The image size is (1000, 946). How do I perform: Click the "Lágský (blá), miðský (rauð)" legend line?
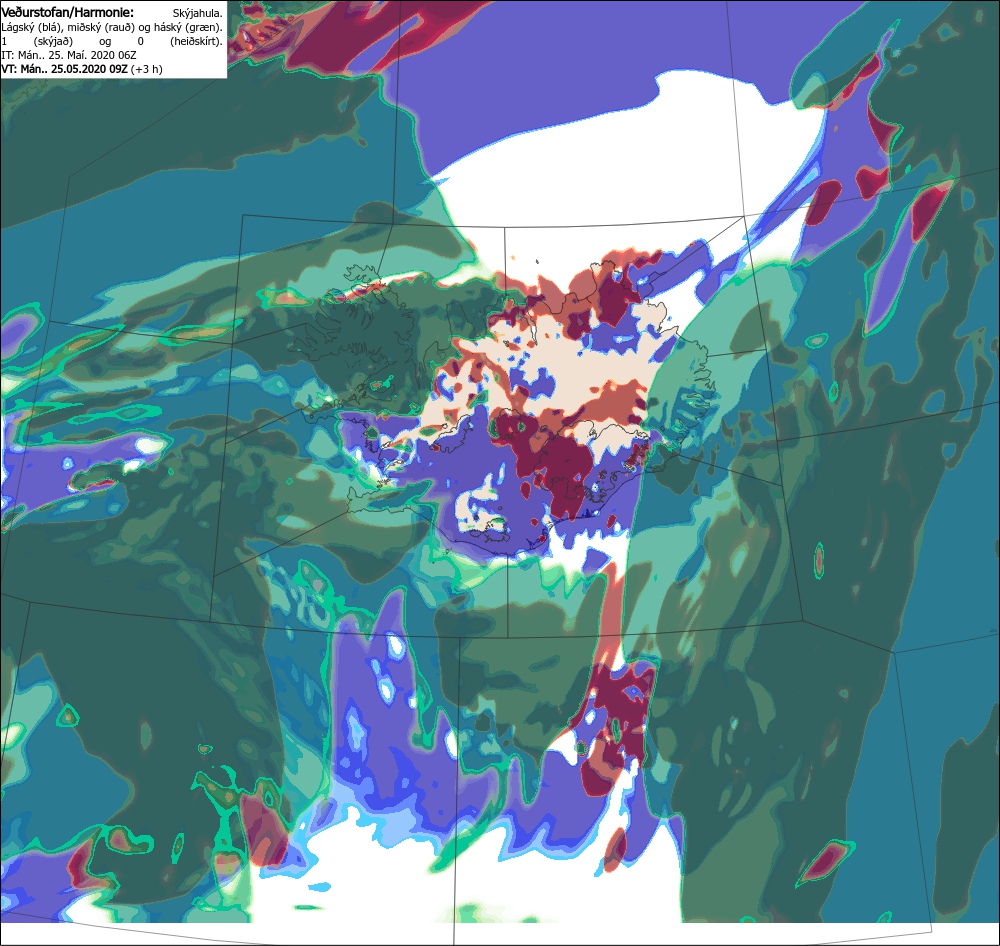pyautogui.click(x=112, y=27)
